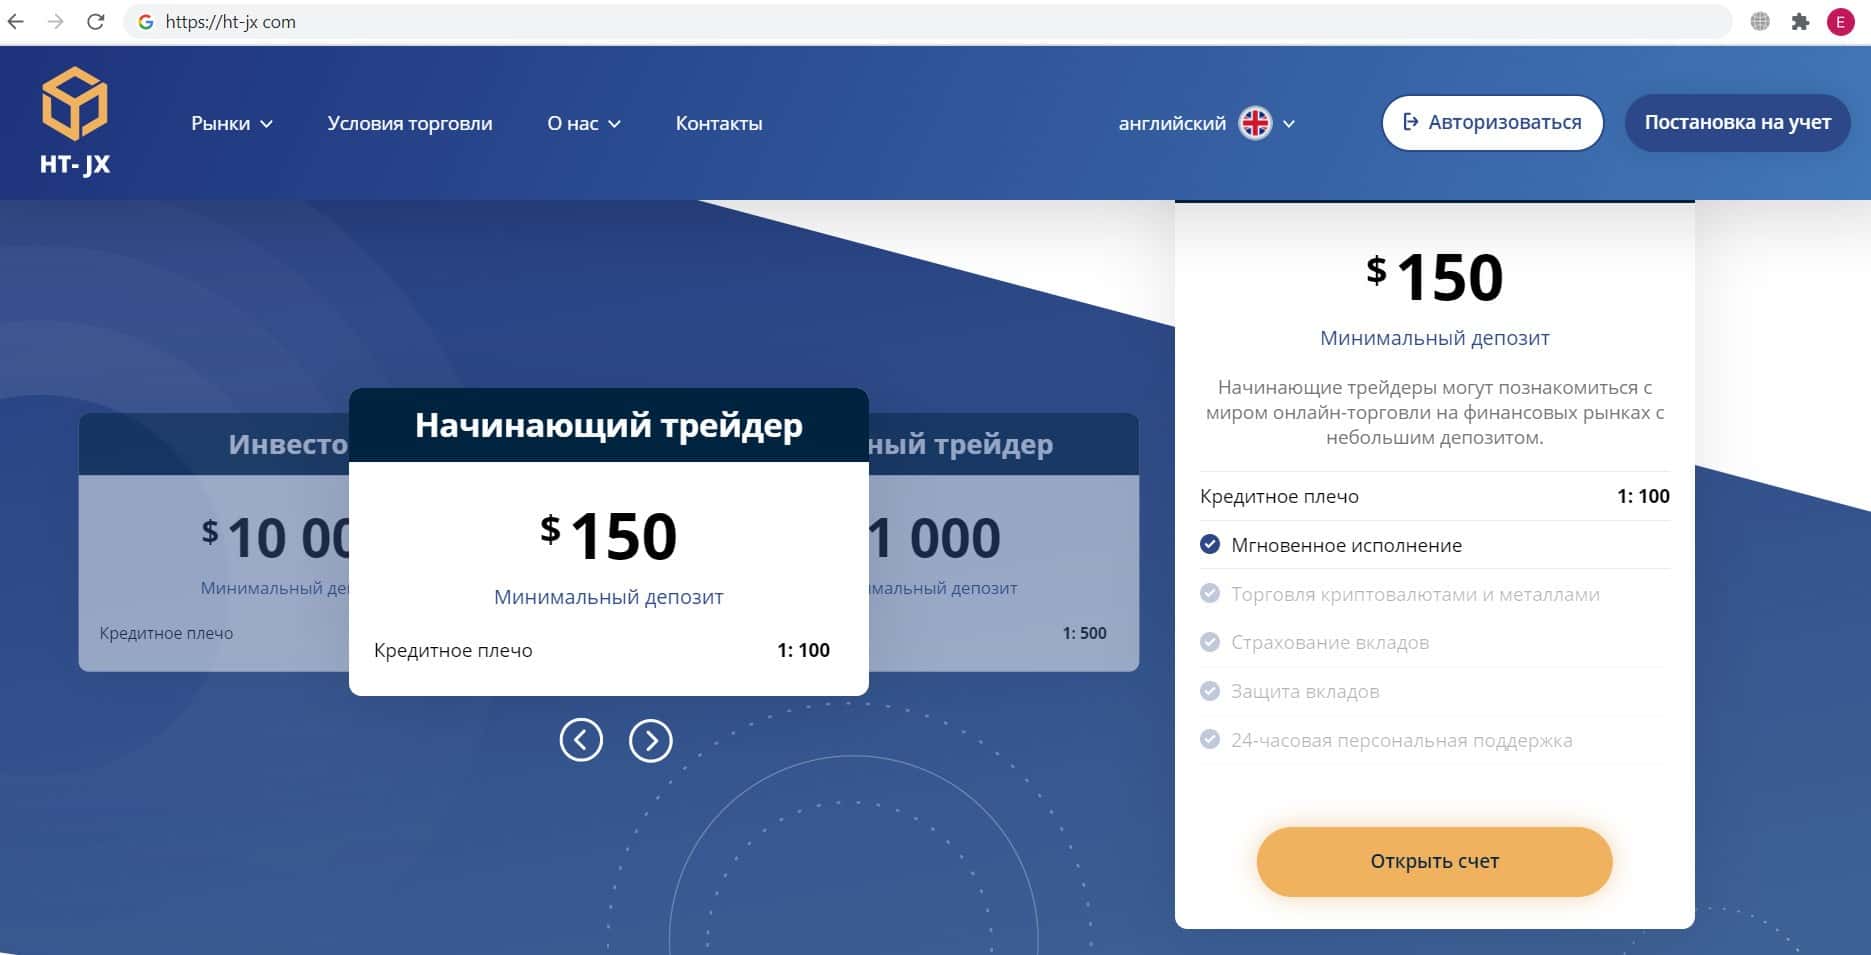Screen dimensions: 1871x955
Task: Click the Авторизоваться login button
Action: coord(1493,123)
